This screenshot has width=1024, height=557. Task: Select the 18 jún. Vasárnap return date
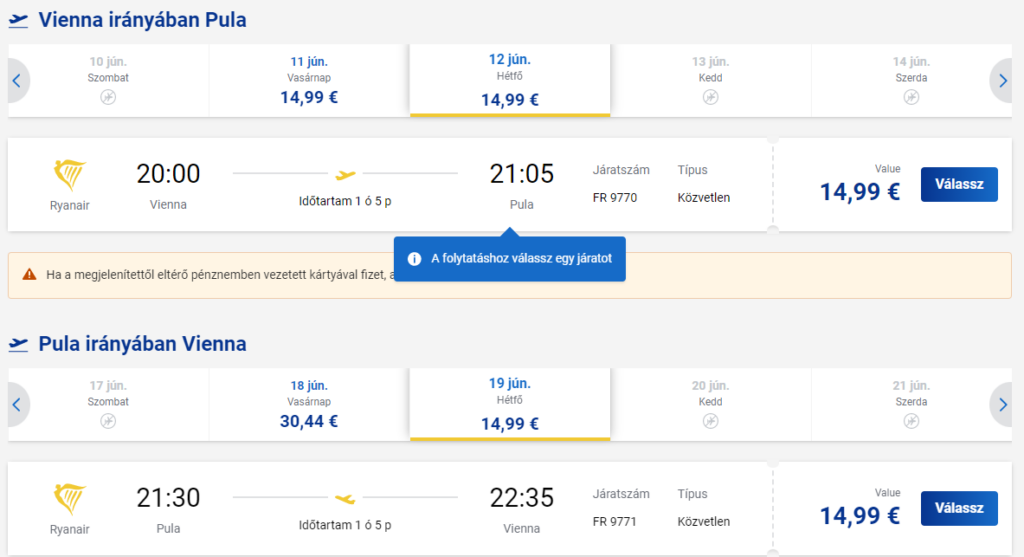309,405
